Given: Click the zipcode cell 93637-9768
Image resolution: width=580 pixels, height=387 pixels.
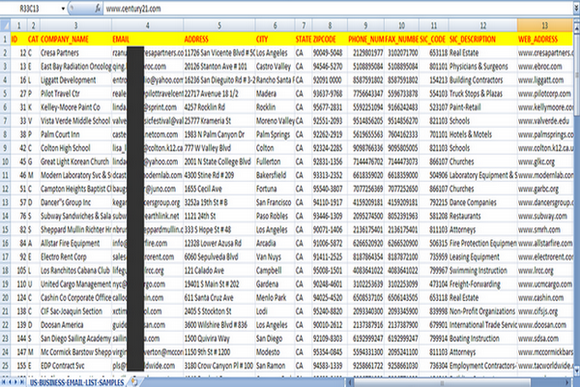Looking at the screenshot, I should (x=330, y=94).
